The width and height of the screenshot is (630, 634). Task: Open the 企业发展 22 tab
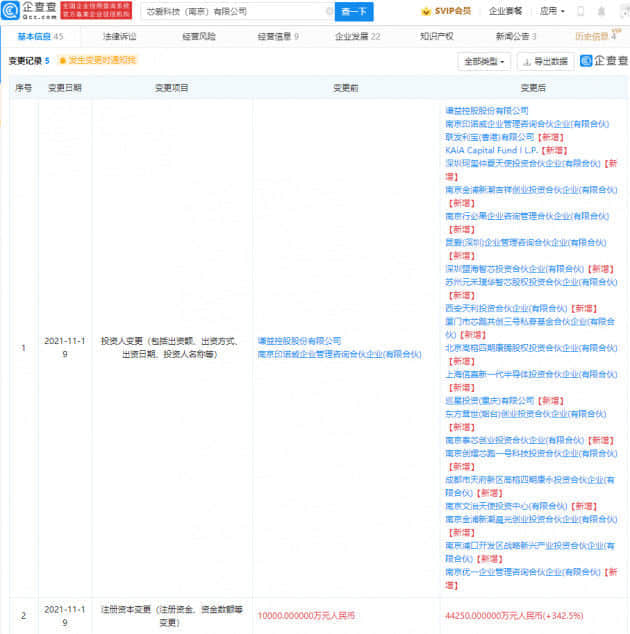(358, 37)
